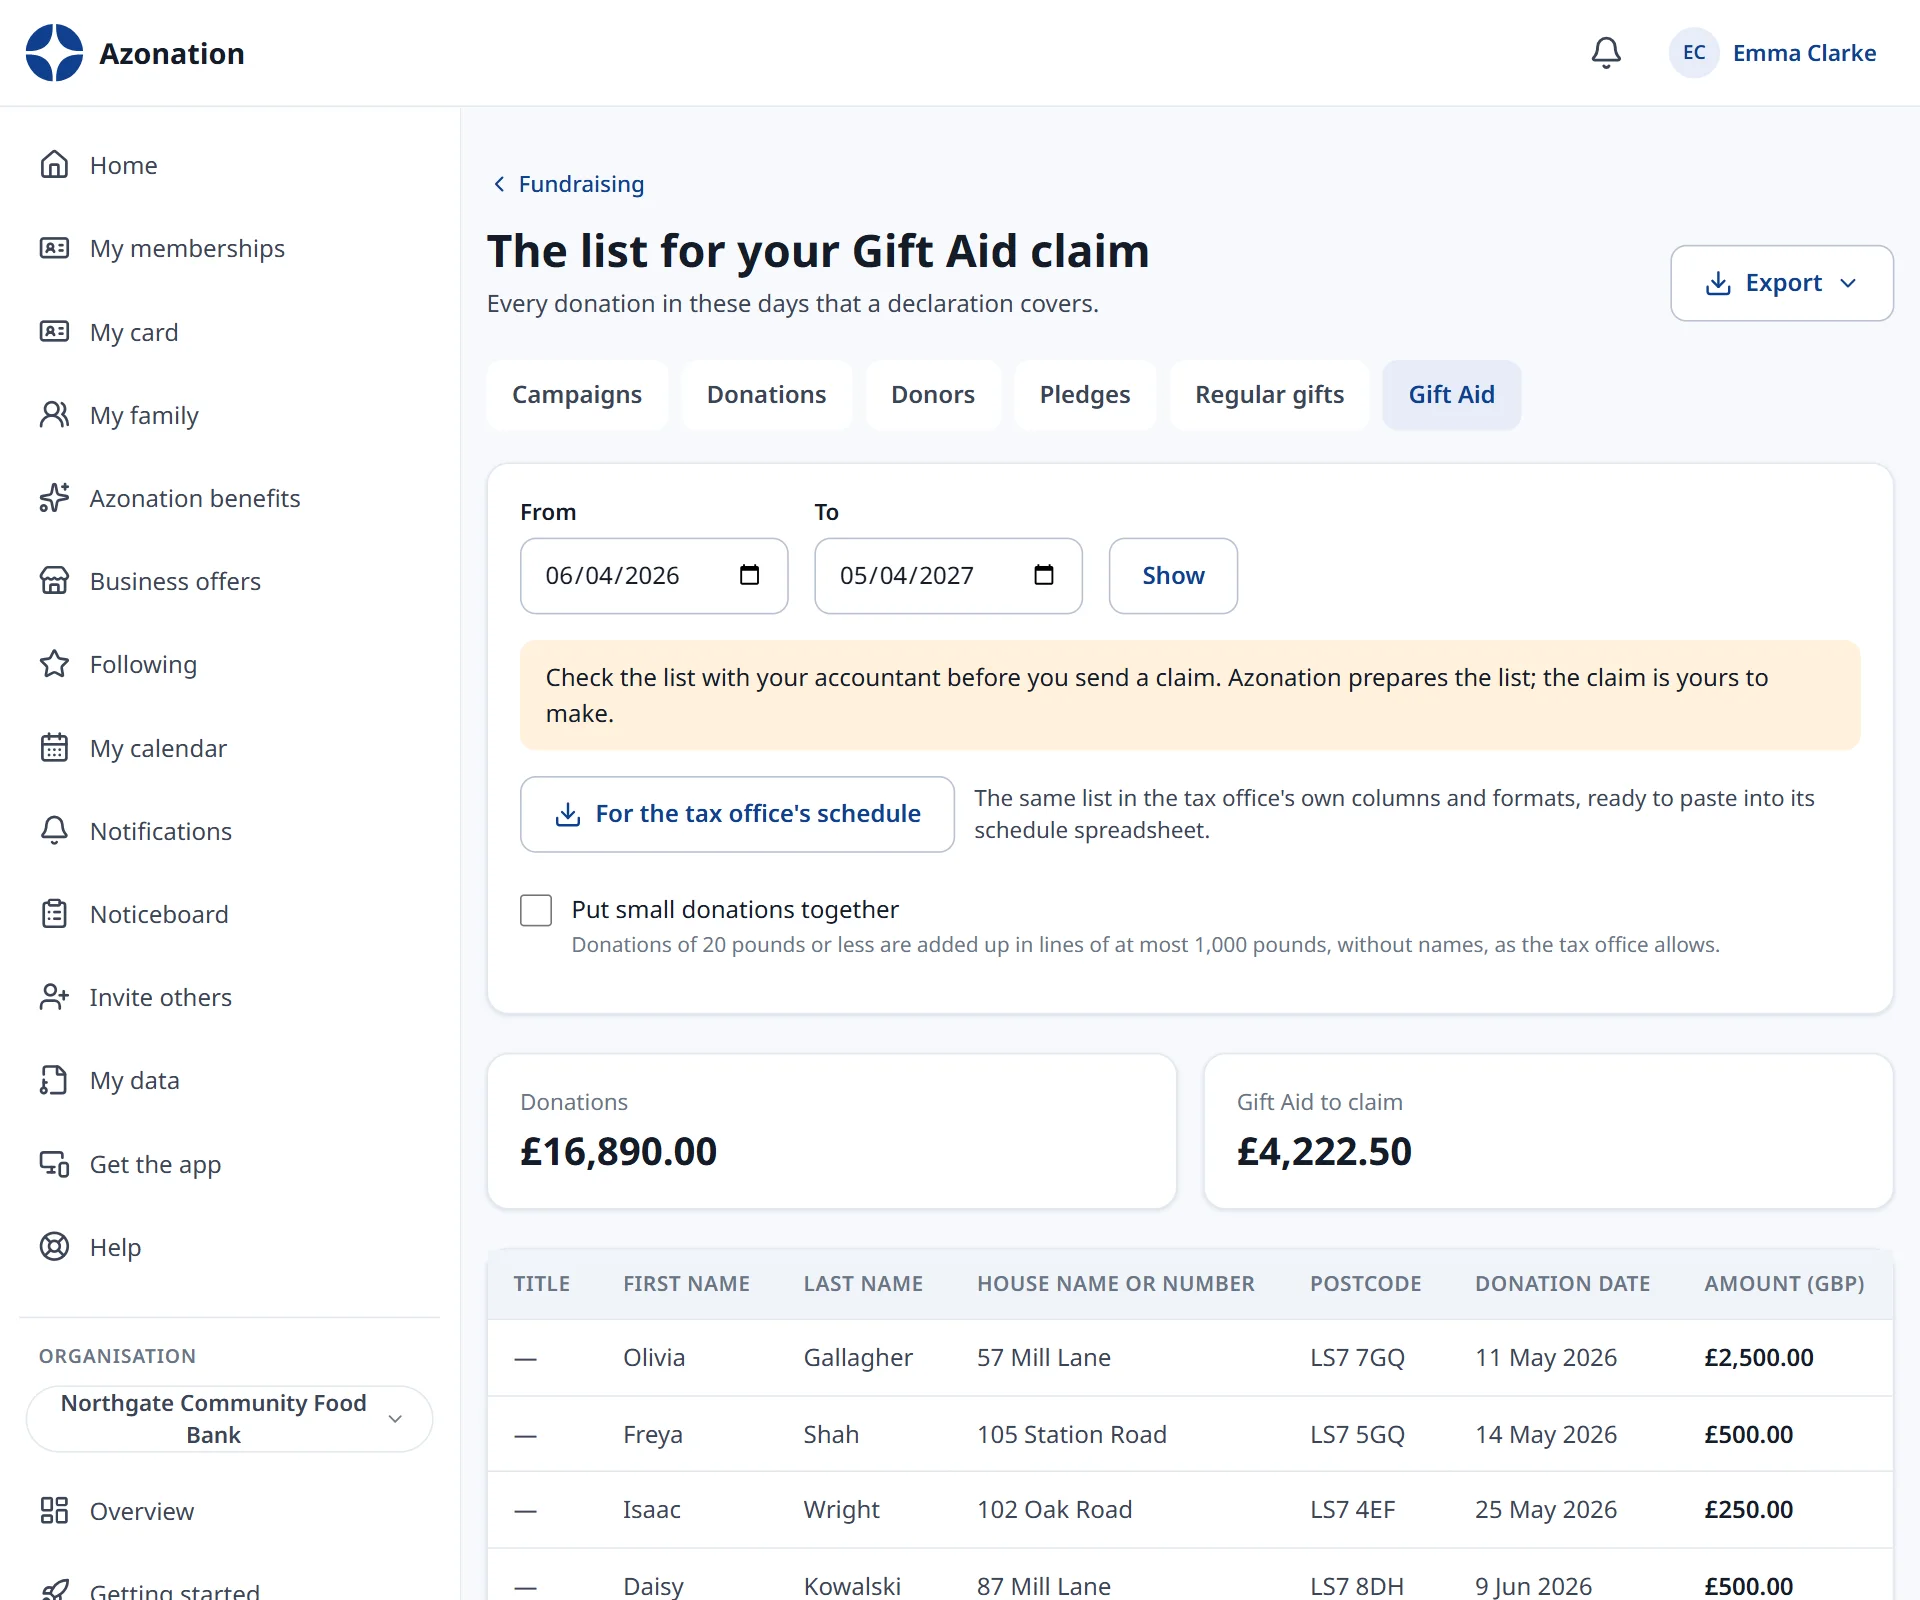Go back to Fundraising link
This screenshot has width=1920, height=1600.
click(x=569, y=184)
